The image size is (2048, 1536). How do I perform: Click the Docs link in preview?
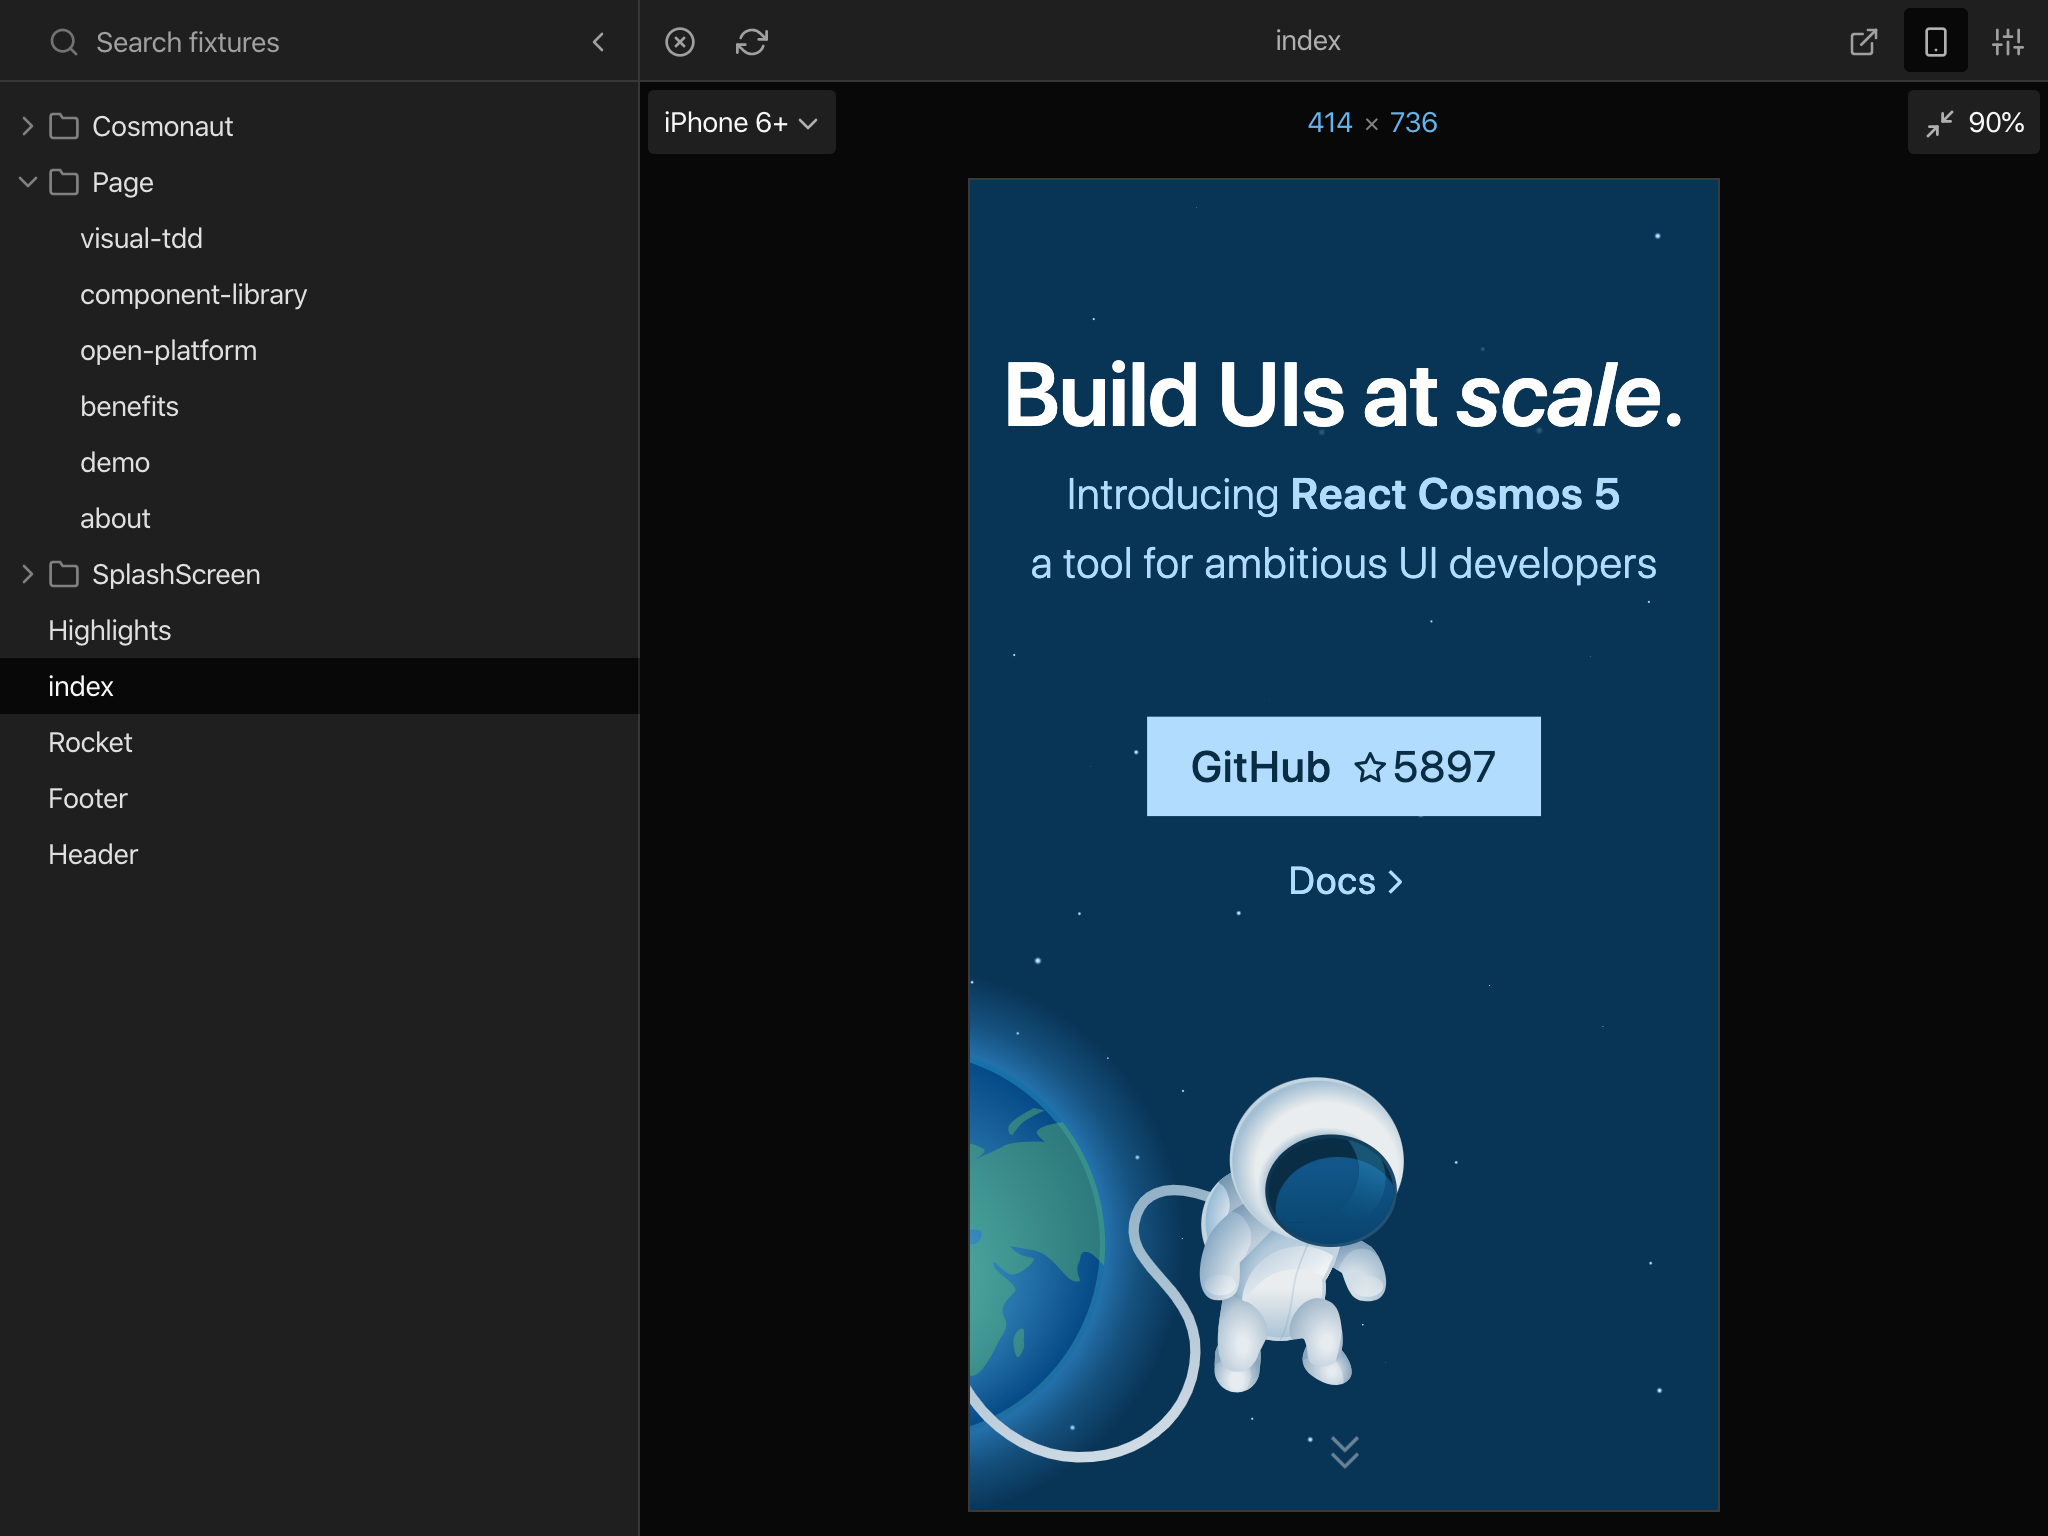1343,879
